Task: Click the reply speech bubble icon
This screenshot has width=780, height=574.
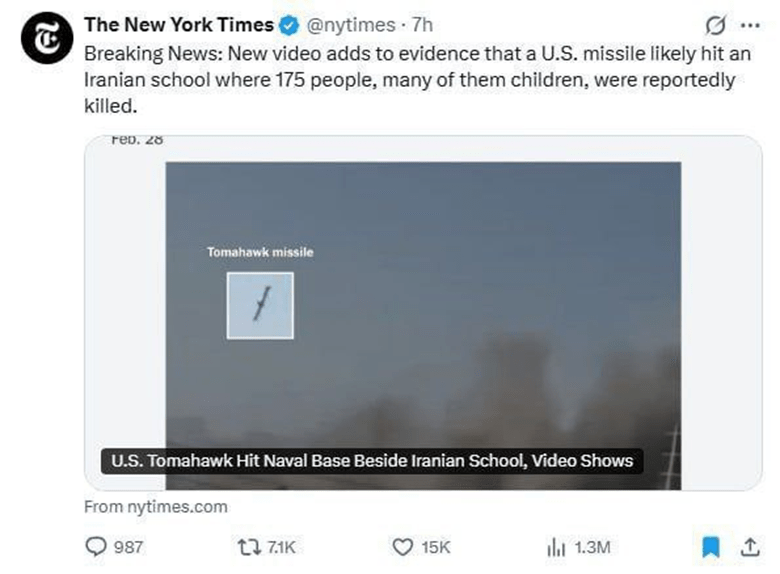Action: [96, 546]
